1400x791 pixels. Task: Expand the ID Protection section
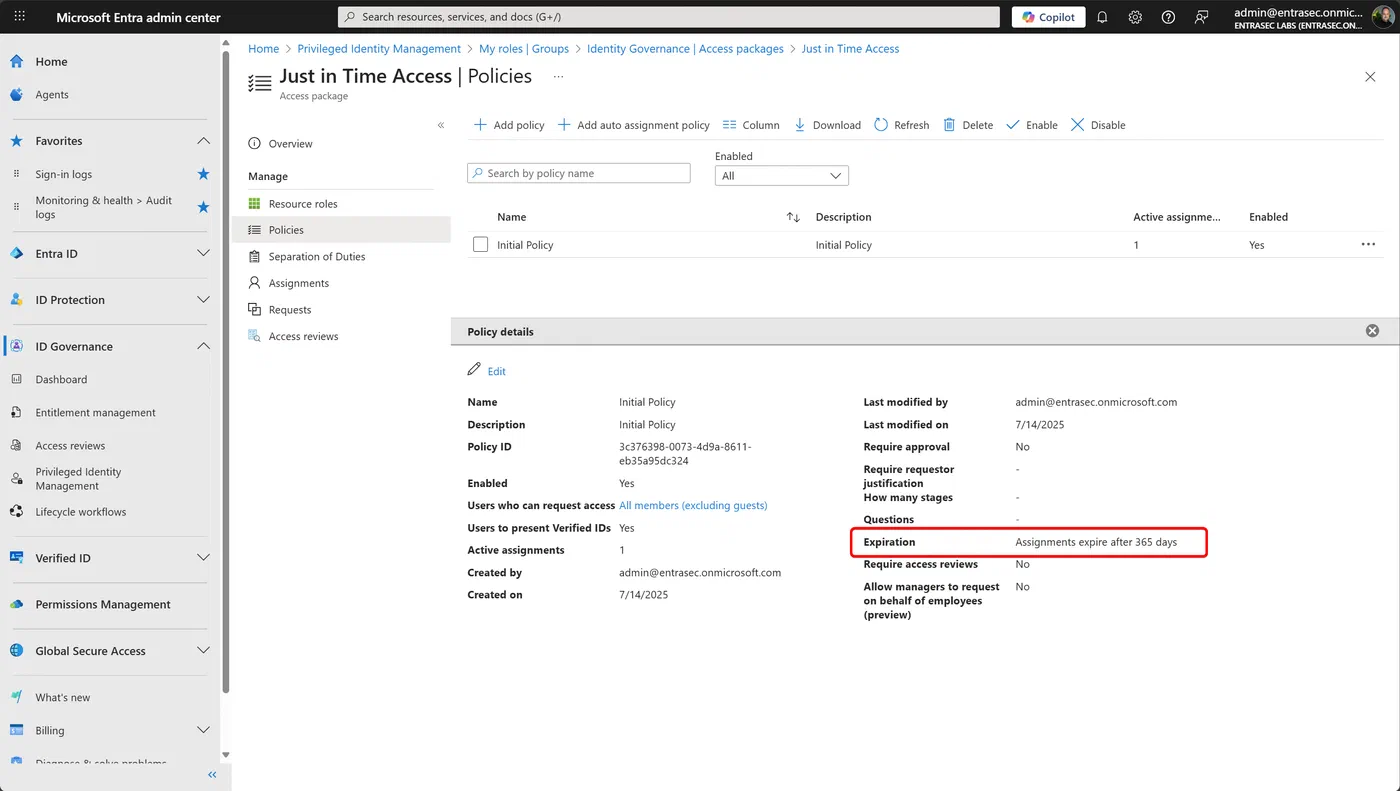(203, 300)
